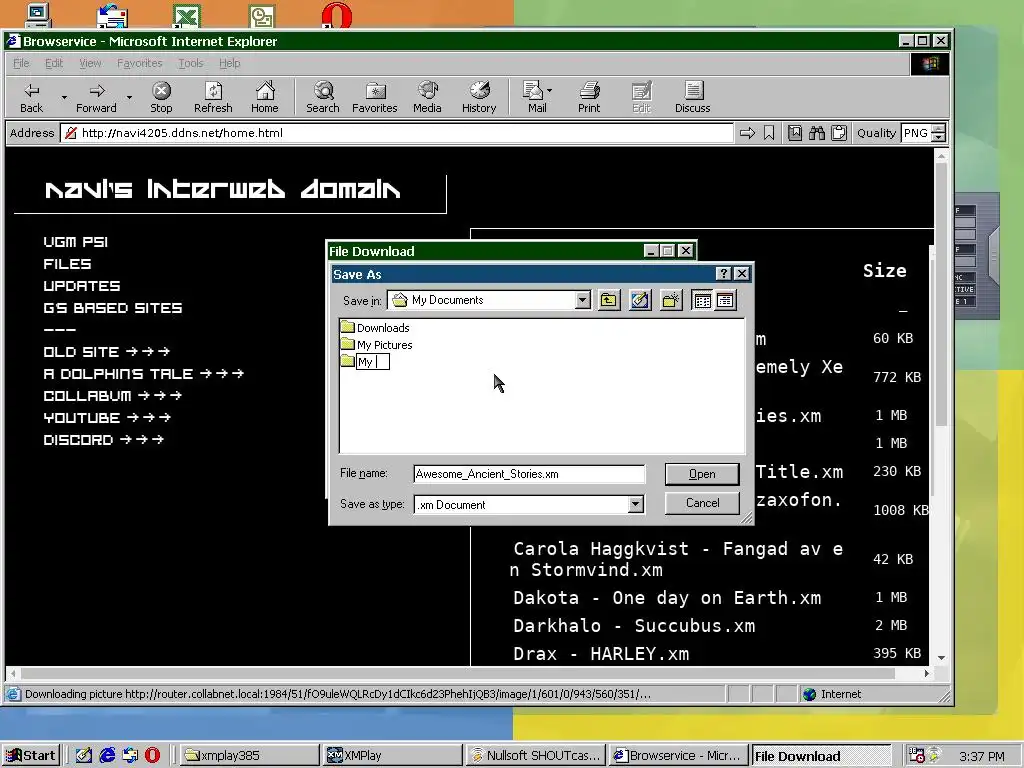Open the Tools menu
The image size is (1024, 768).
coord(191,63)
